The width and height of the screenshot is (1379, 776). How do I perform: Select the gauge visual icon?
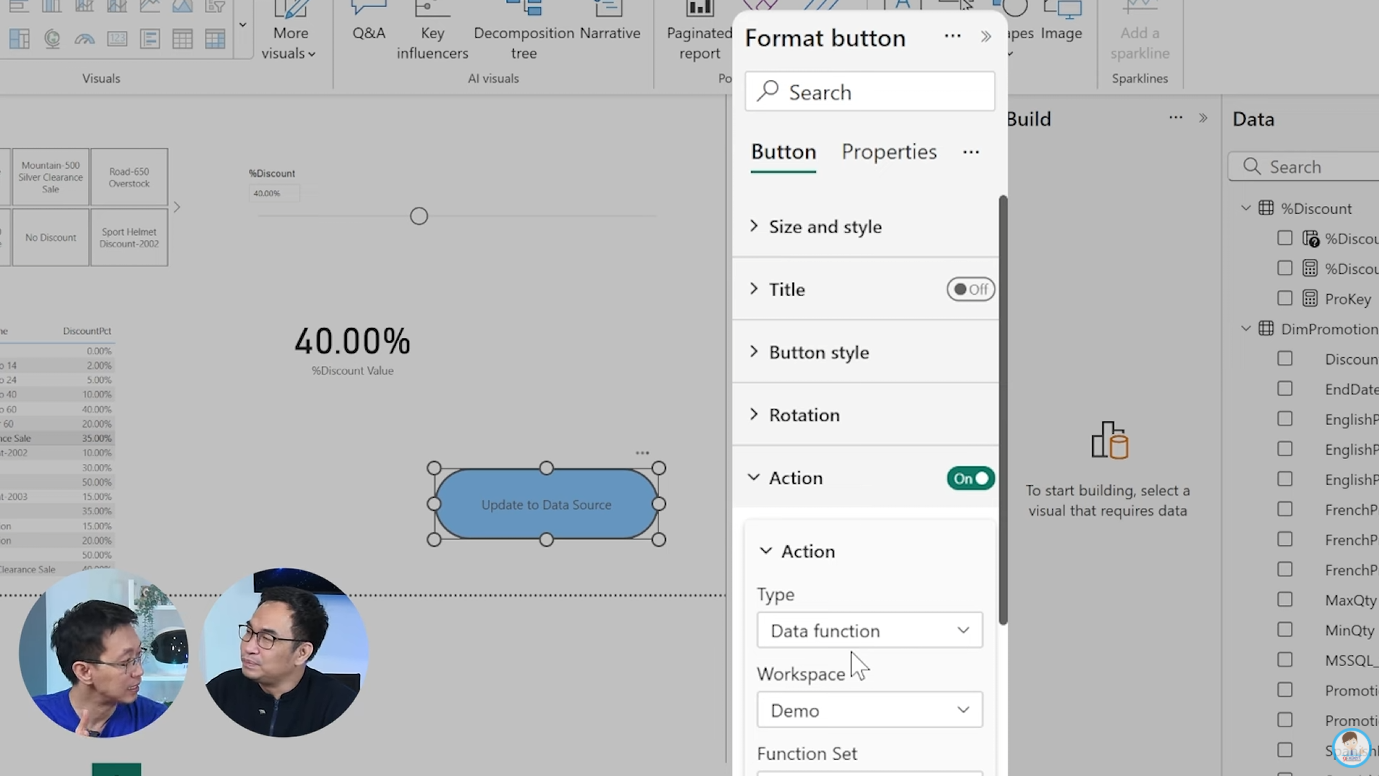tap(84, 38)
